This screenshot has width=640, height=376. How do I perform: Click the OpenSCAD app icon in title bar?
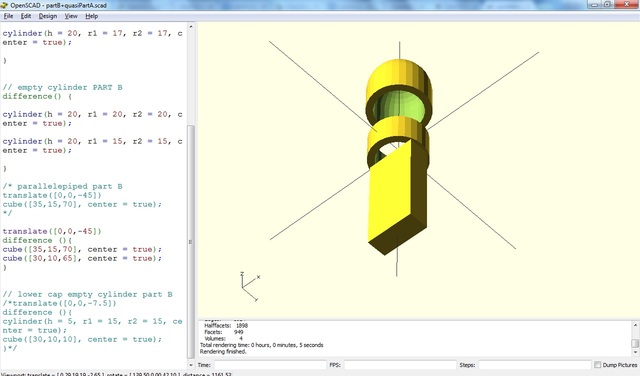(x=4, y=5)
